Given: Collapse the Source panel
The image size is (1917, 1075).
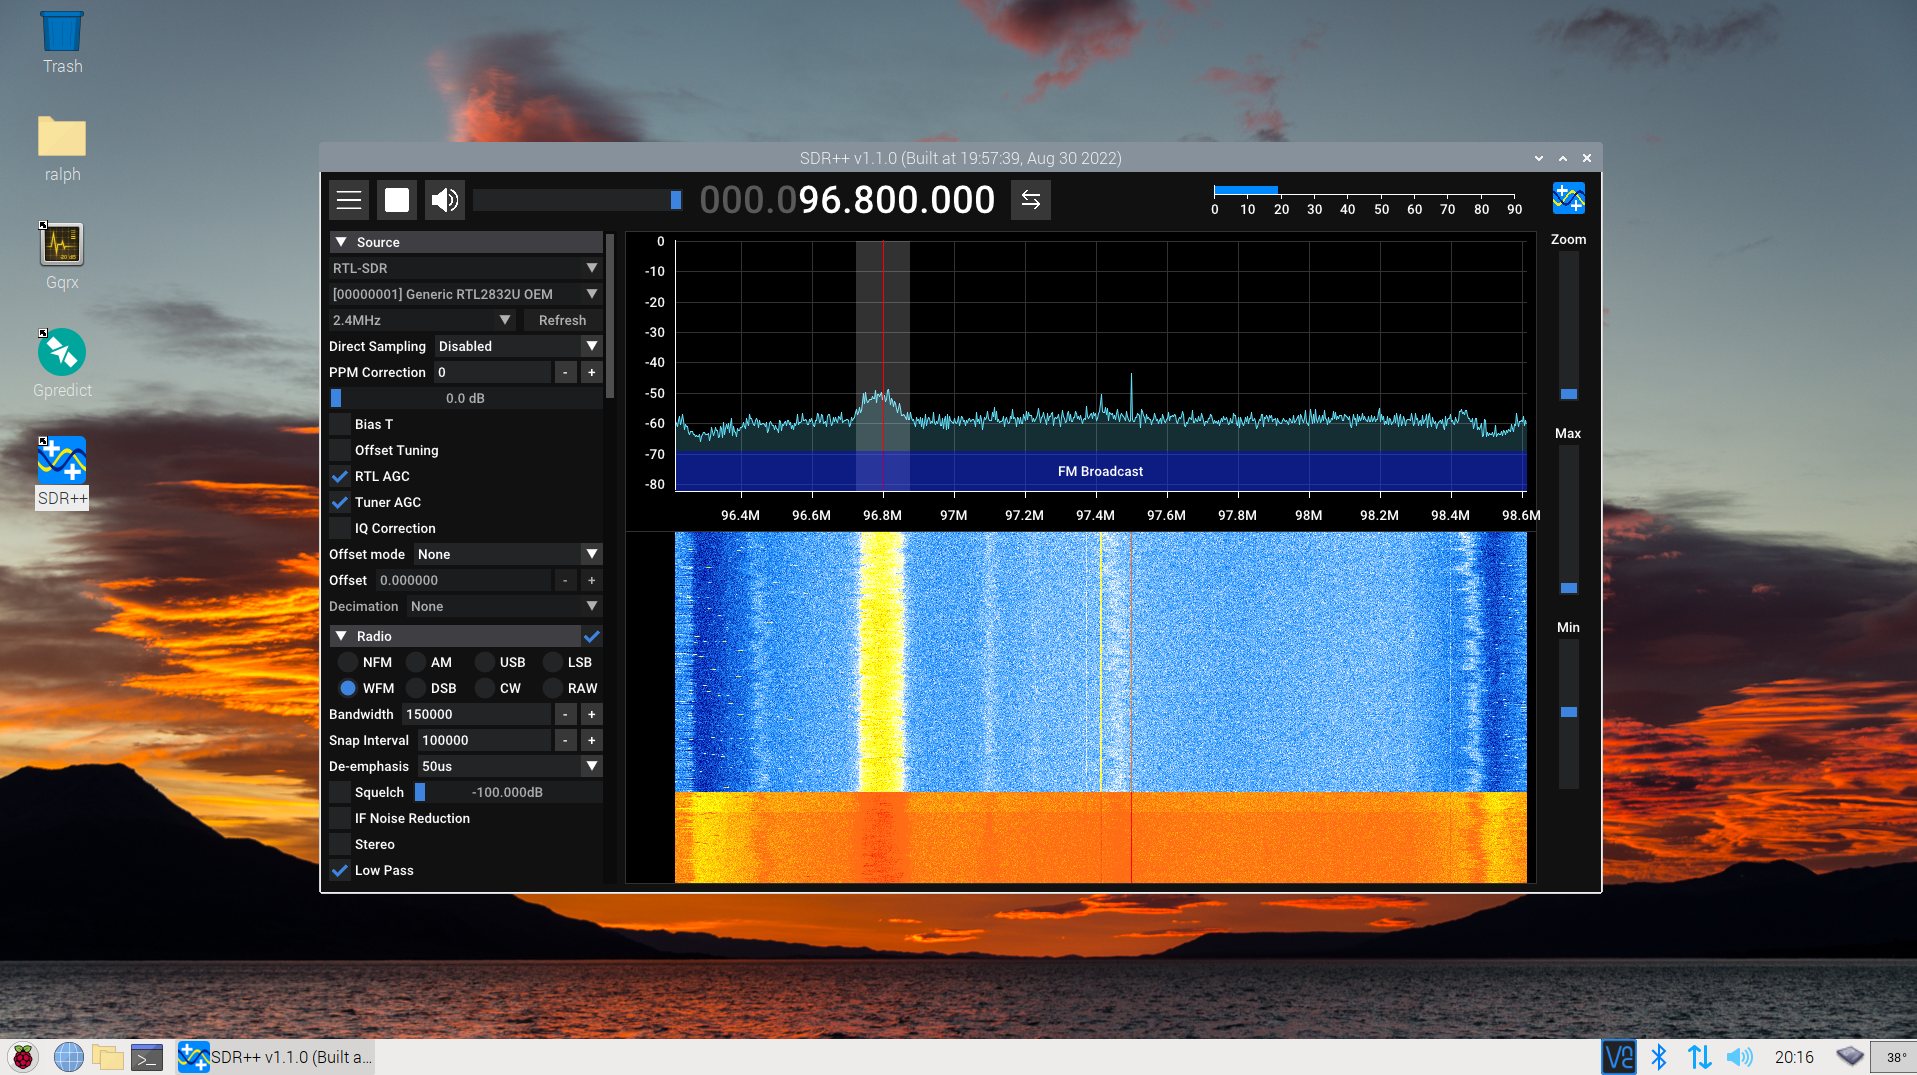Looking at the screenshot, I should tap(342, 241).
